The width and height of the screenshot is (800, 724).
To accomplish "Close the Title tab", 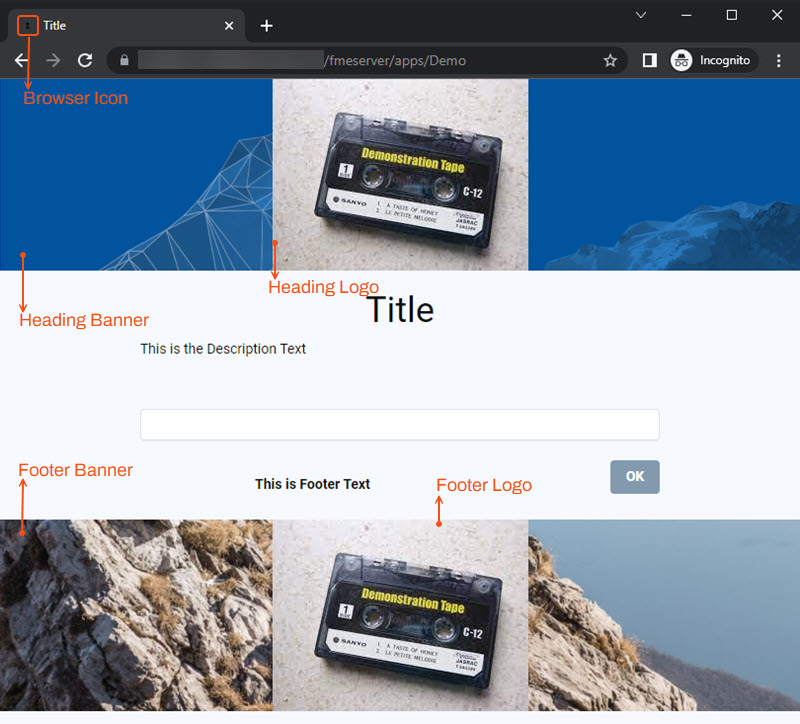I will 229,26.
